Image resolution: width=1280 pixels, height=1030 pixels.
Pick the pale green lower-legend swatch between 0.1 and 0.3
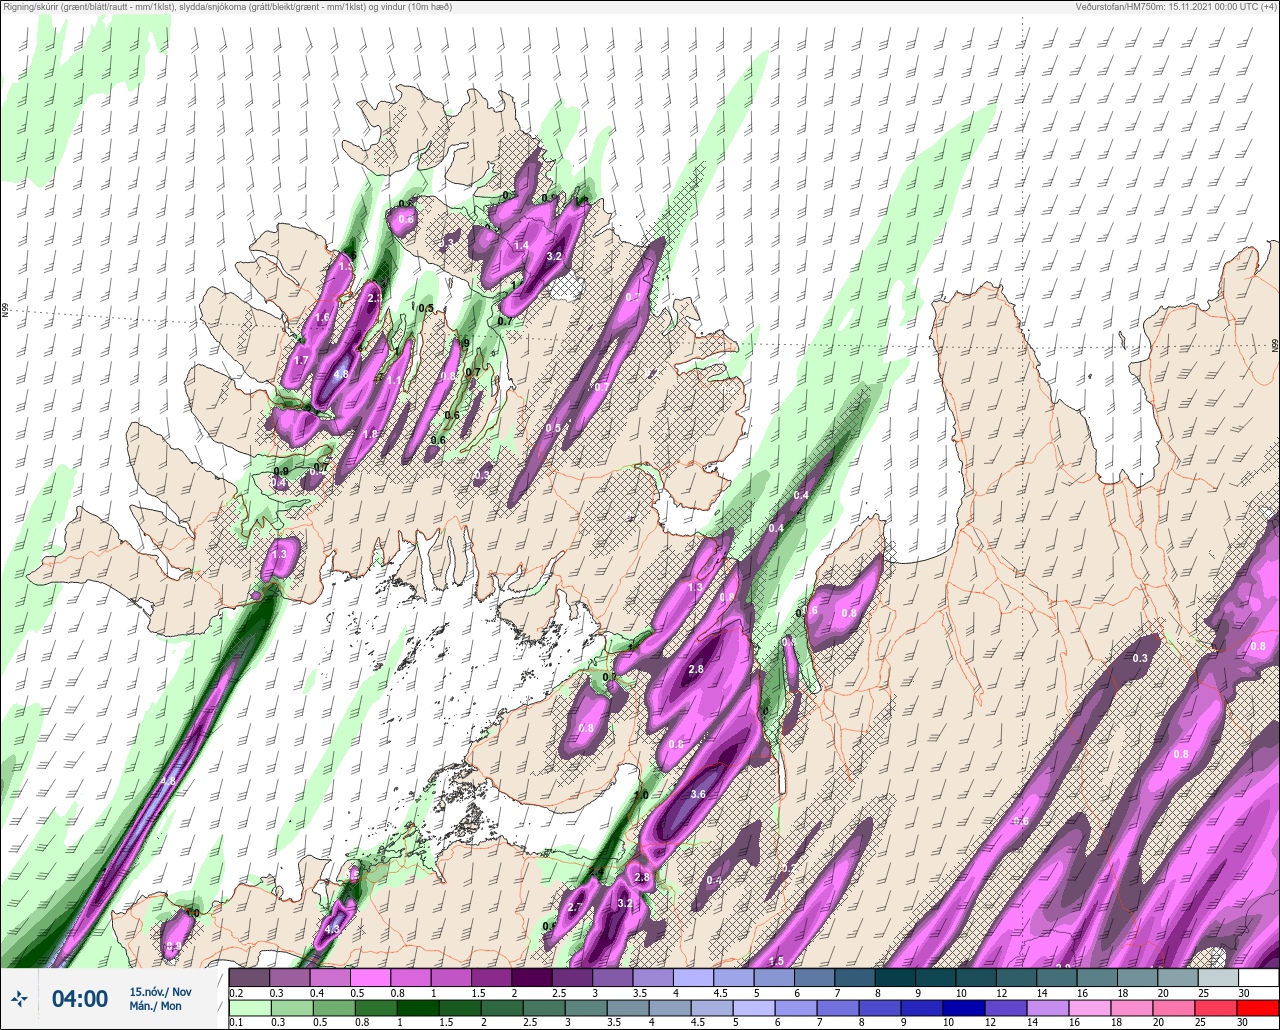click(x=249, y=1007)
